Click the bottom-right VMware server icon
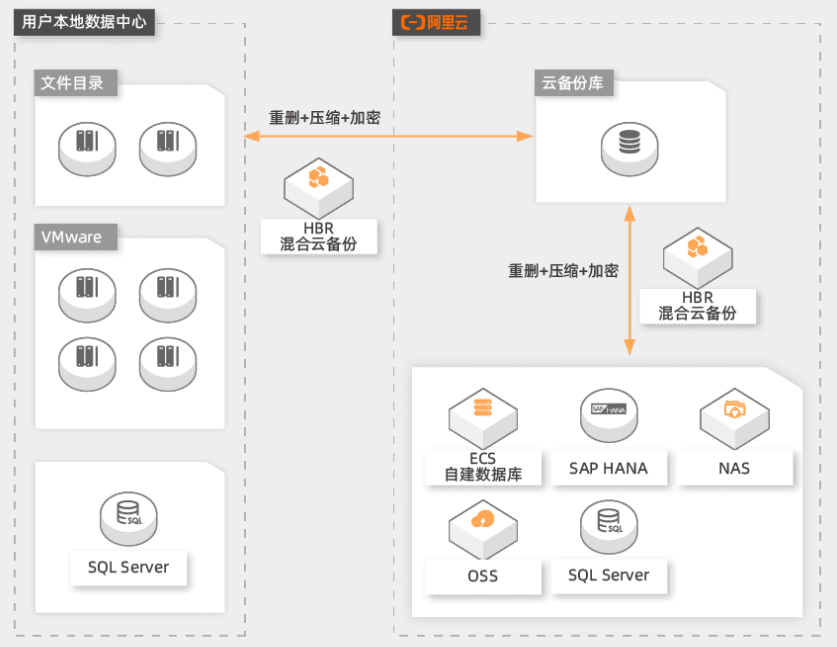The image size is (837, 647). click(168, 364)
